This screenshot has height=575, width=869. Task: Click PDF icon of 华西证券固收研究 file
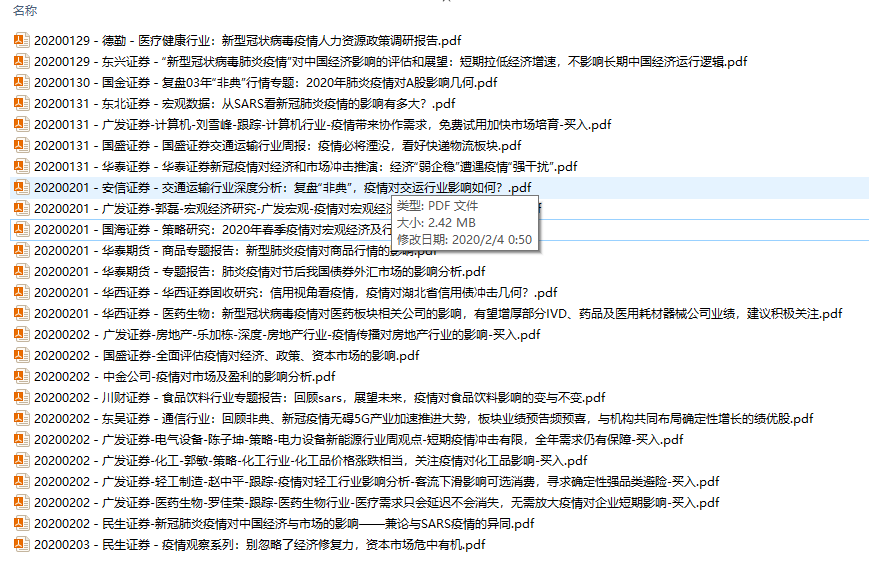coord(22,292)
